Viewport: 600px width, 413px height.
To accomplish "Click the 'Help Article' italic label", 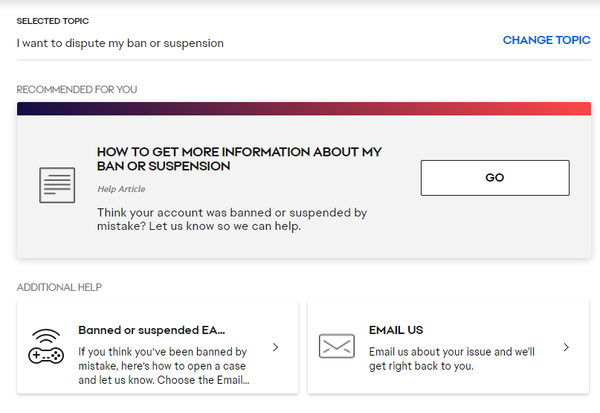I will [x=121, y=188].
